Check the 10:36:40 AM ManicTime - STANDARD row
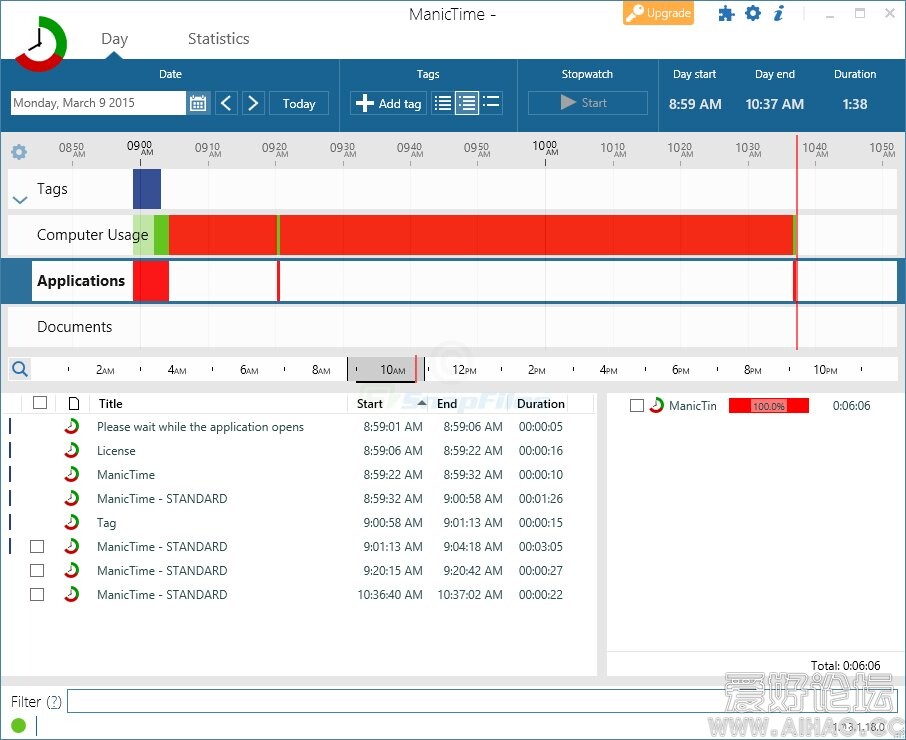This screenshot has width=906, height=740. click(37, 594)
